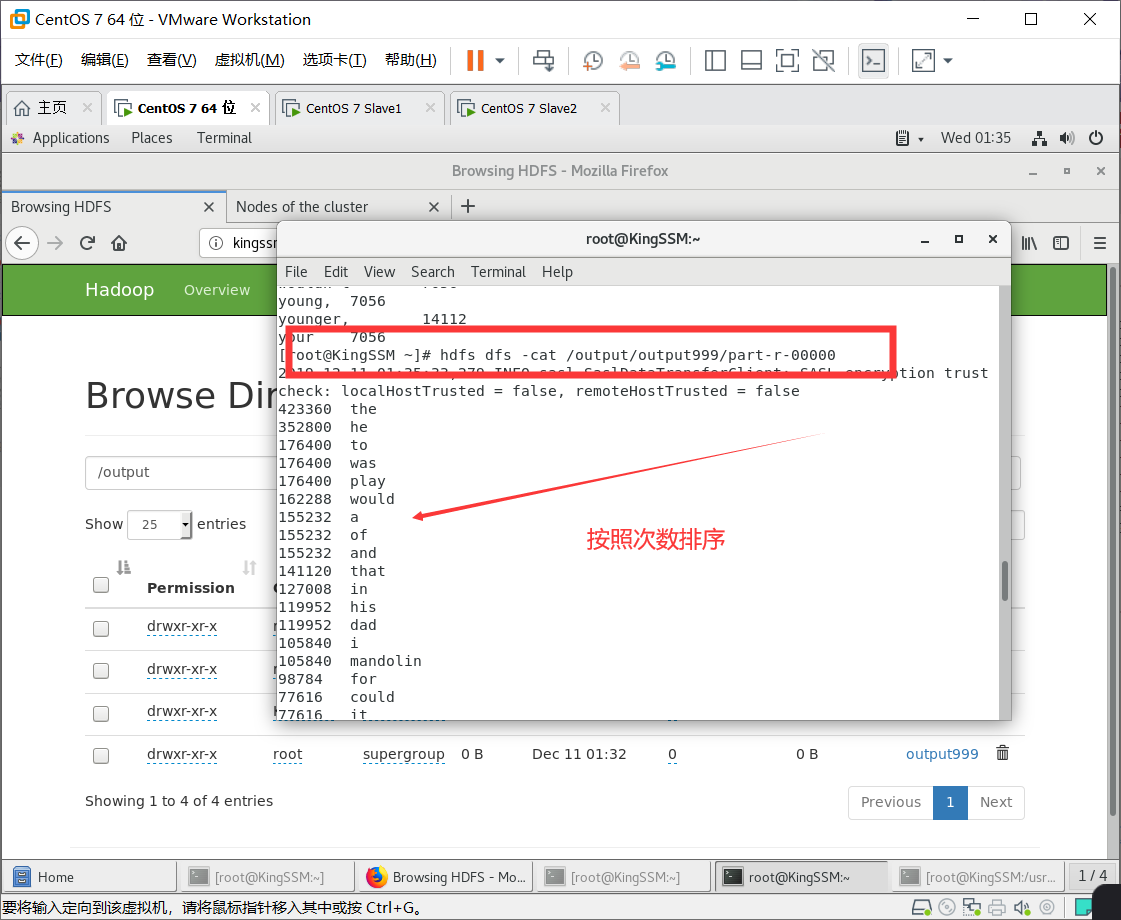This screenshot has width=1121, height=920.
Task: Sort by the Permission column header
Action: coord(190,588)
